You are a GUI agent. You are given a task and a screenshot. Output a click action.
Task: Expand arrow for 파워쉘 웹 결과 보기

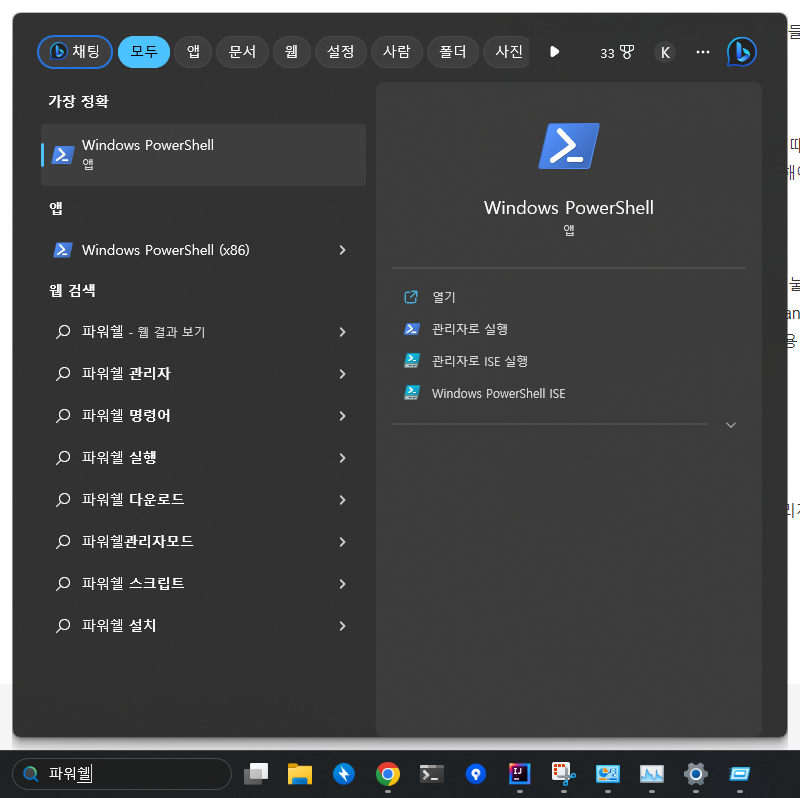click(342, 332)
